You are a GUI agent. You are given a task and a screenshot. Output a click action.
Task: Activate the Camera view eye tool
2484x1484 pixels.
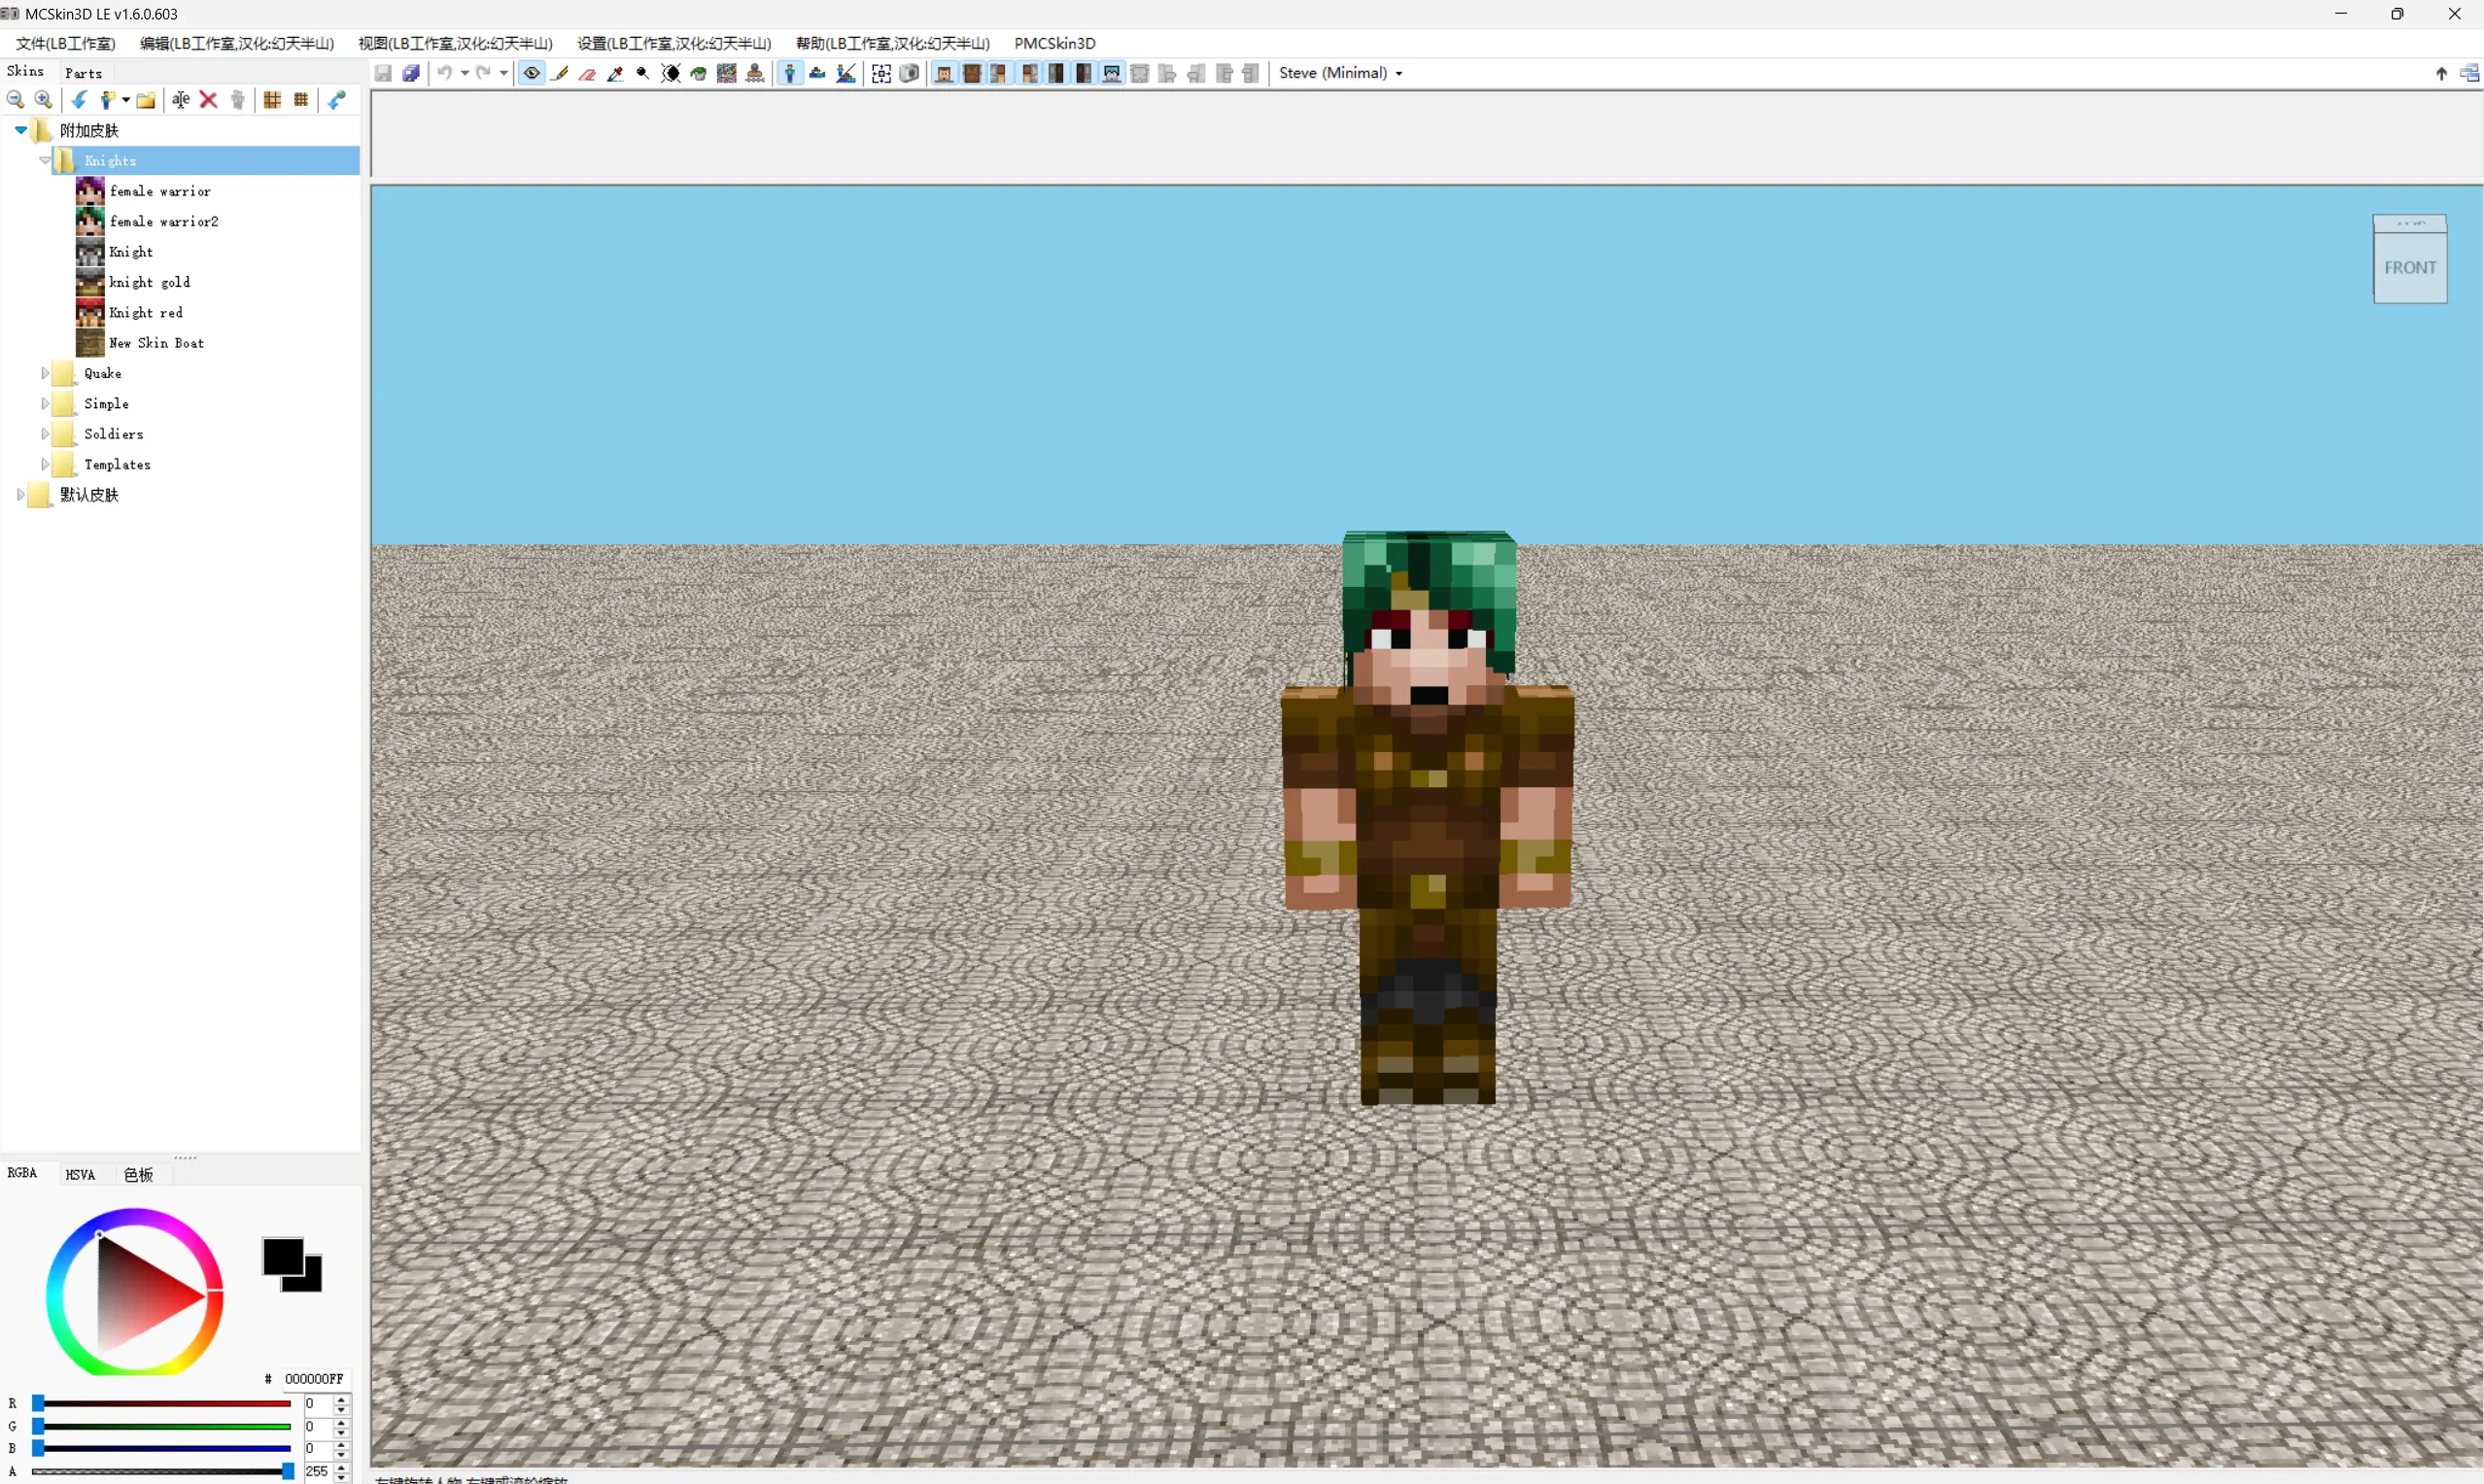pyautogui.click(x=532, y=73)
